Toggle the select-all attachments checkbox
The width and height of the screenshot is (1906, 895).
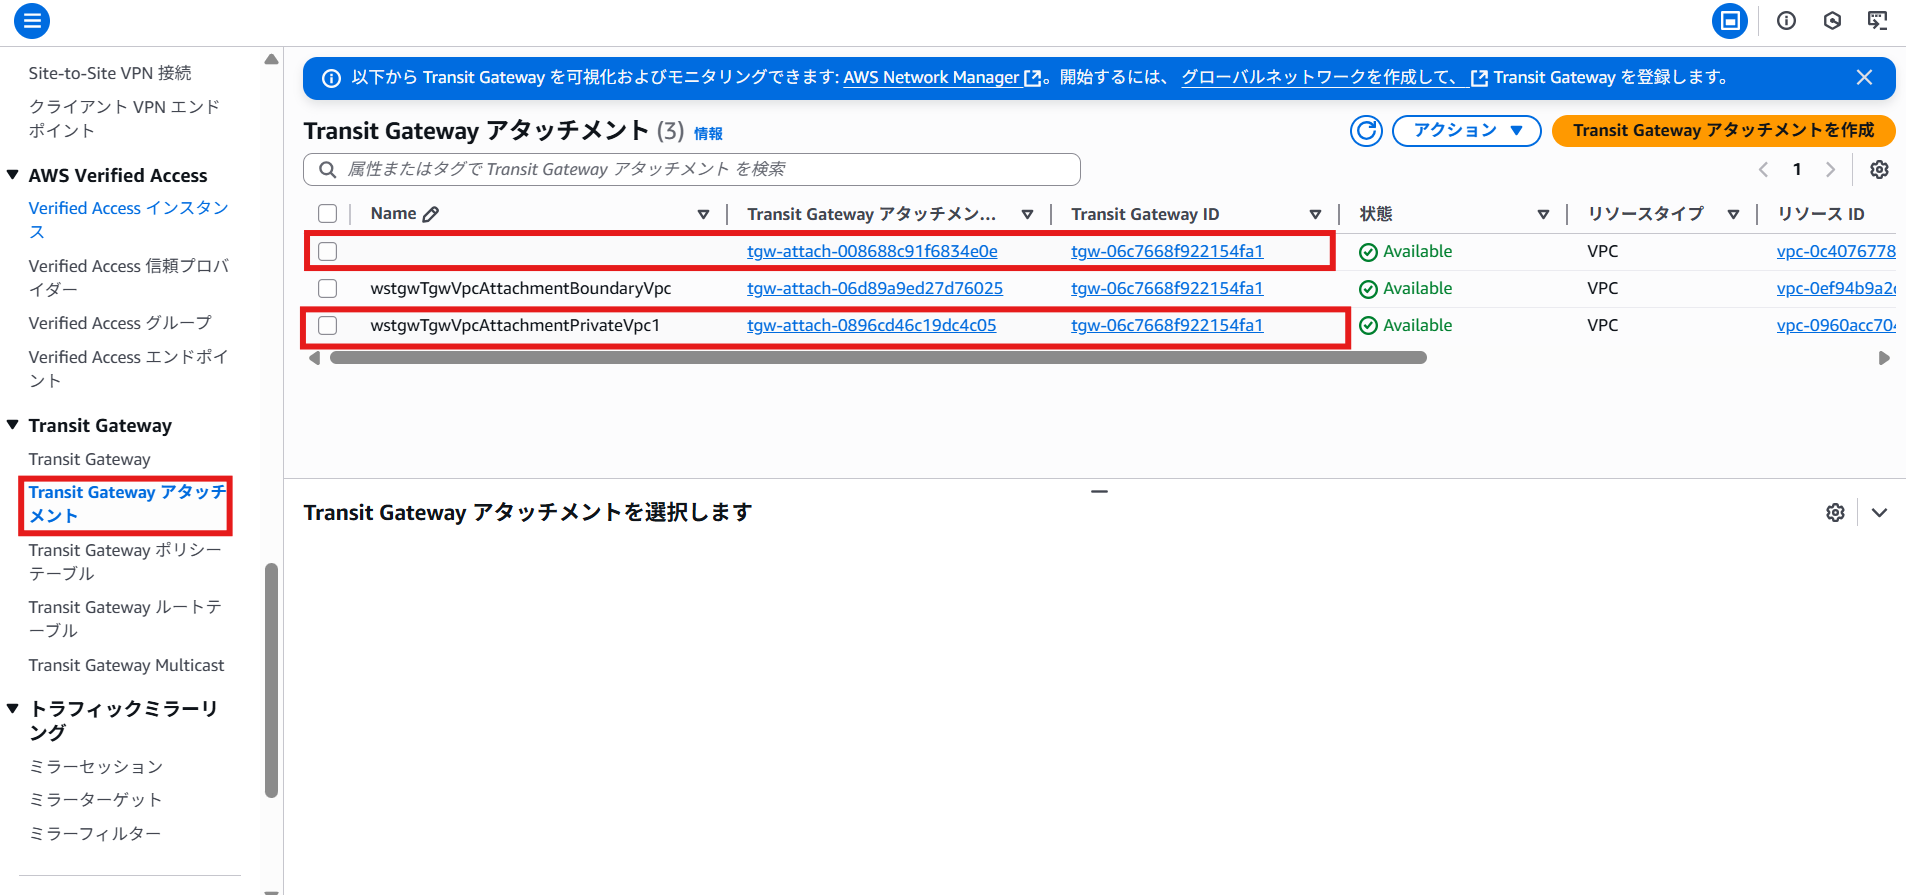327,214
